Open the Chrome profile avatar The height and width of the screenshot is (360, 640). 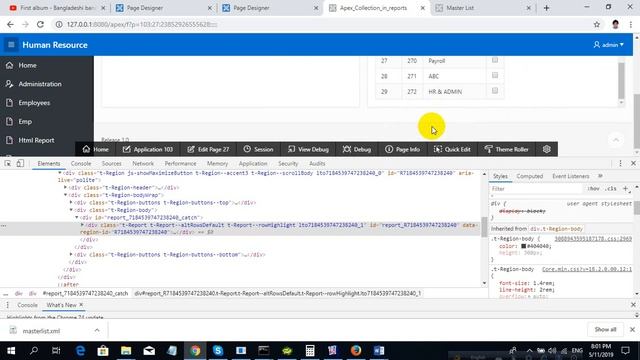(616, 24)
